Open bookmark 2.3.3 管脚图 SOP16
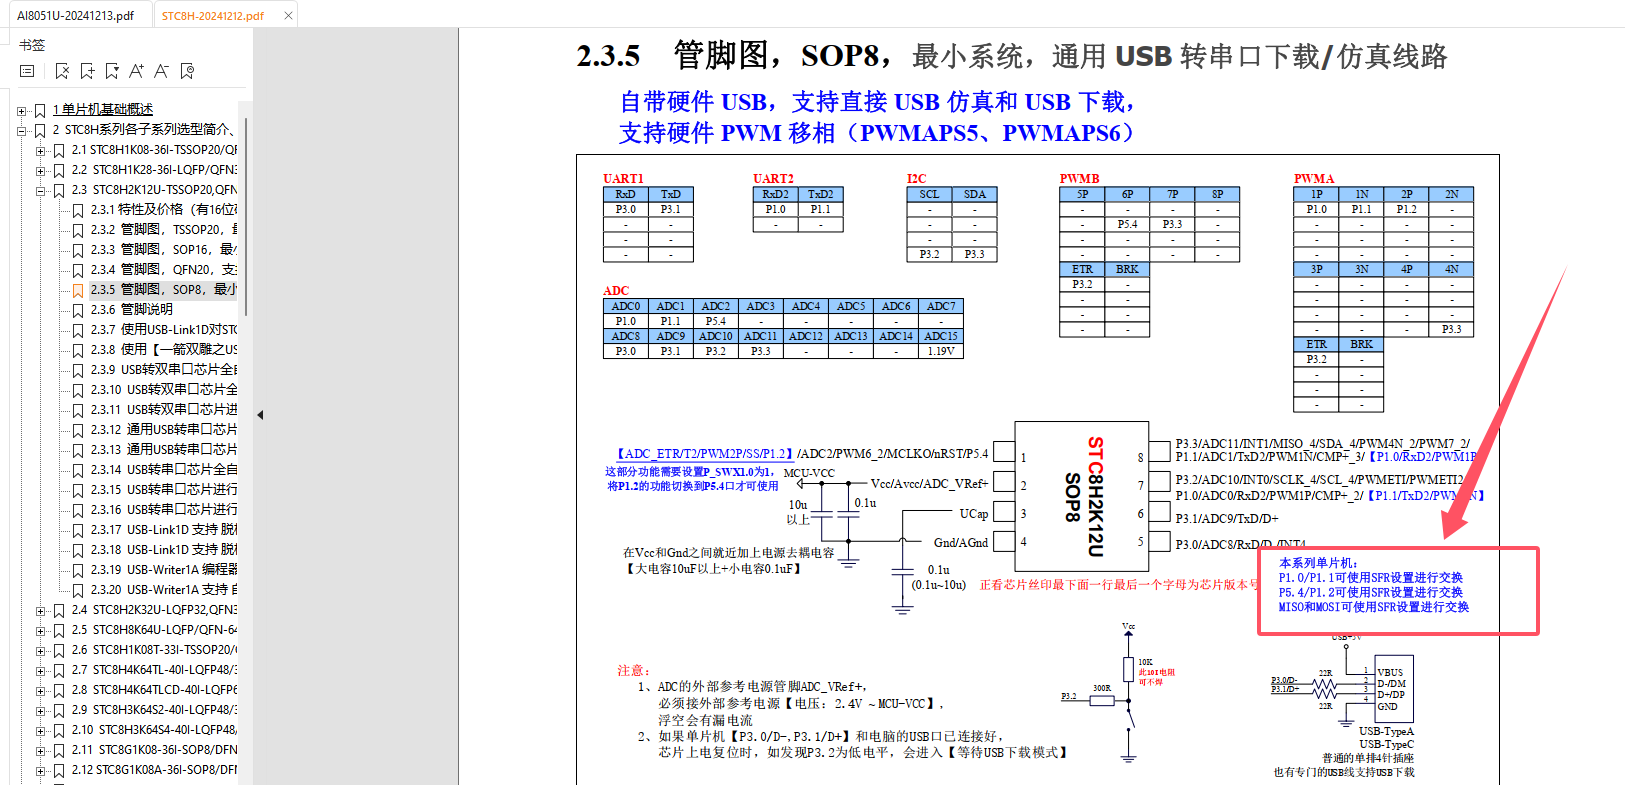1625x785 pixels. click(164, 250)
